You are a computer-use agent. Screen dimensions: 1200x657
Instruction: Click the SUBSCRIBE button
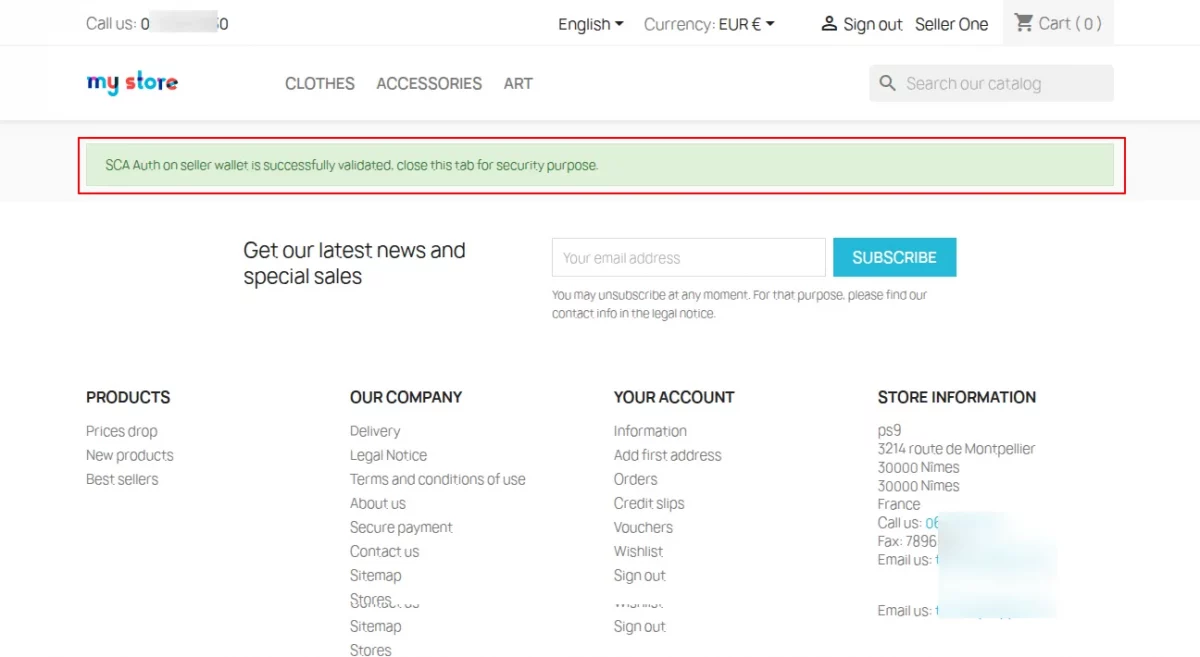(x=894, y=257)
